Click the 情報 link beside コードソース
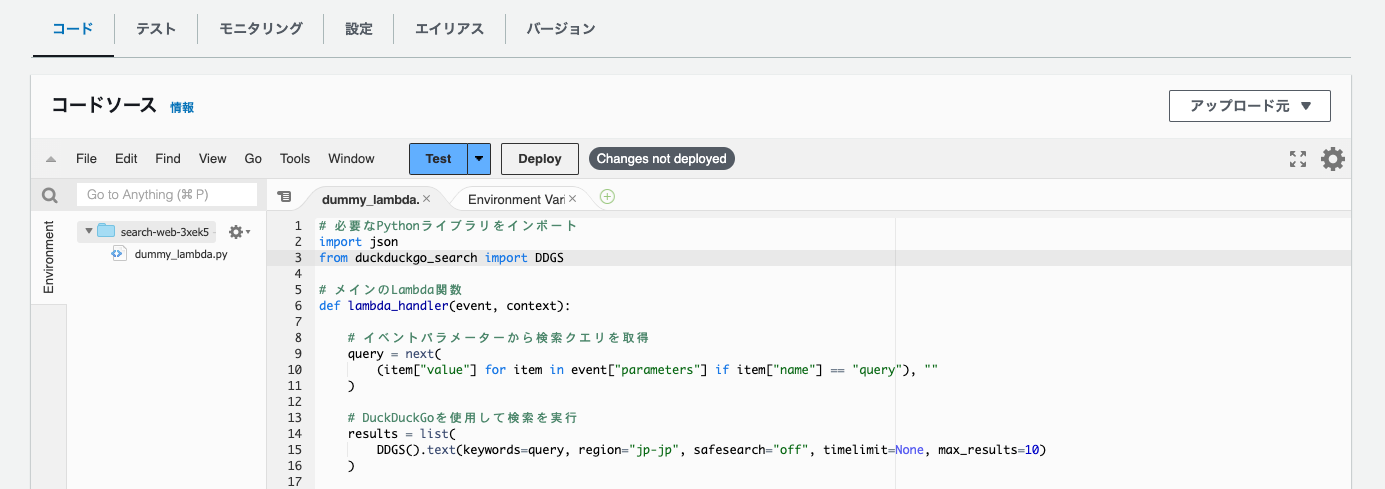 click(x=182, y=107)
